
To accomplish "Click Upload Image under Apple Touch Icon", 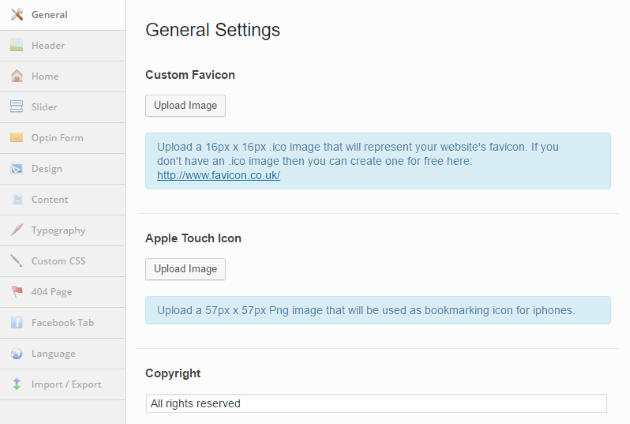I will 185,269.
